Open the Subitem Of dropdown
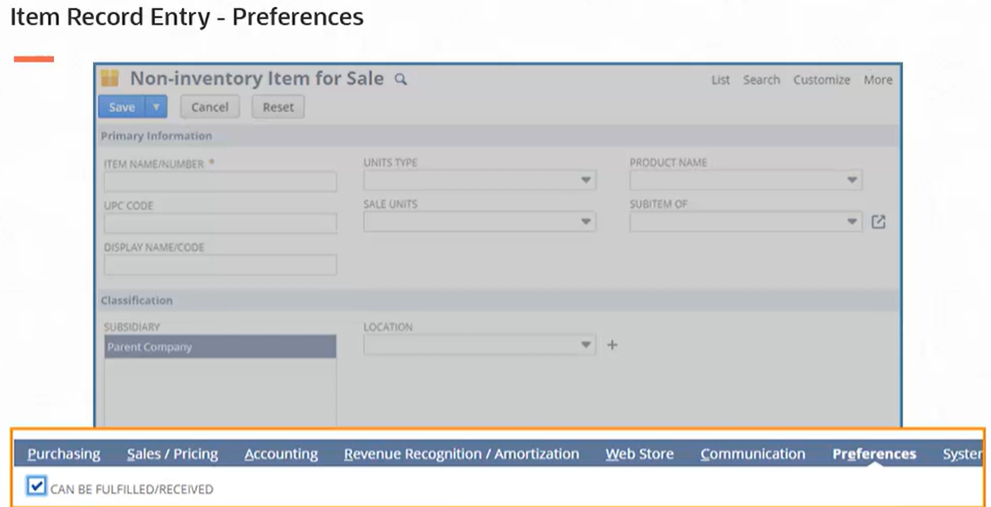The height and width of the screenshot is (507, 991). 852,222
